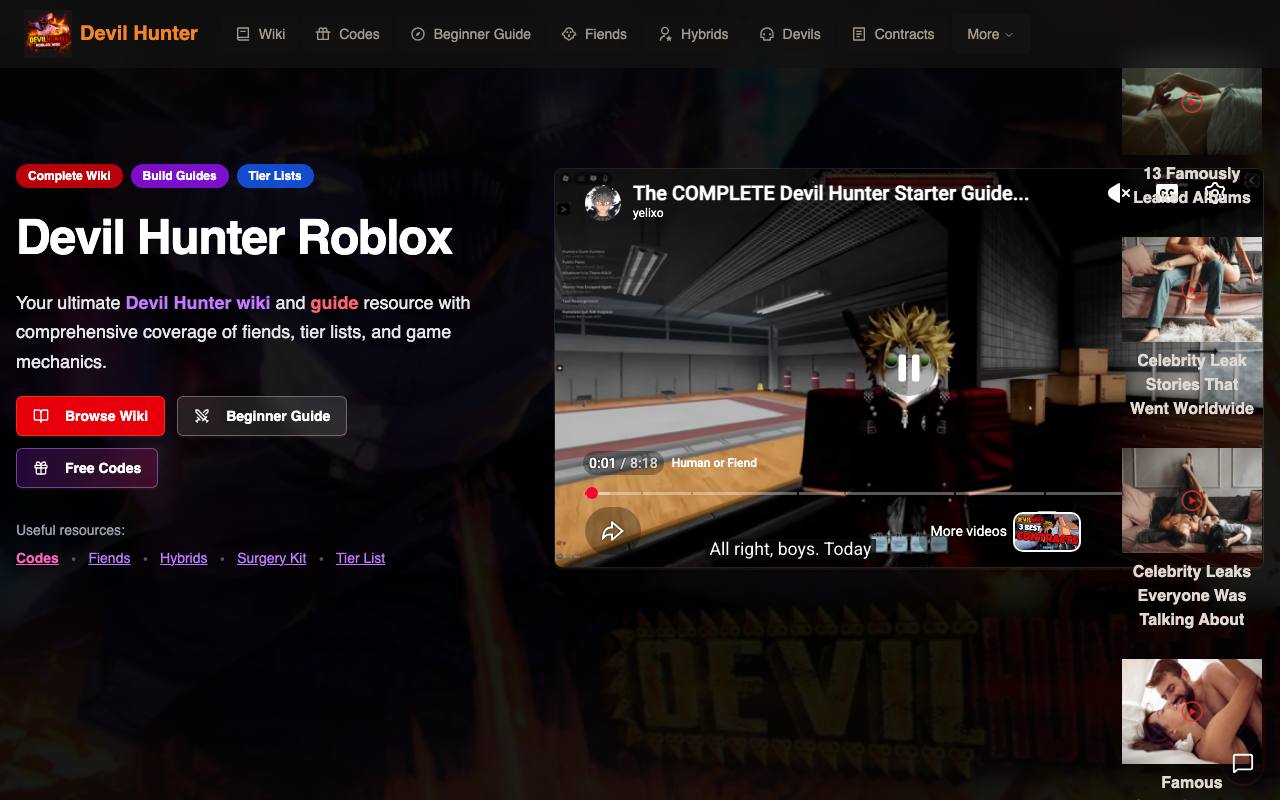Follow the purple 'Devil Hunter wiki' text link

coord(198,303)
